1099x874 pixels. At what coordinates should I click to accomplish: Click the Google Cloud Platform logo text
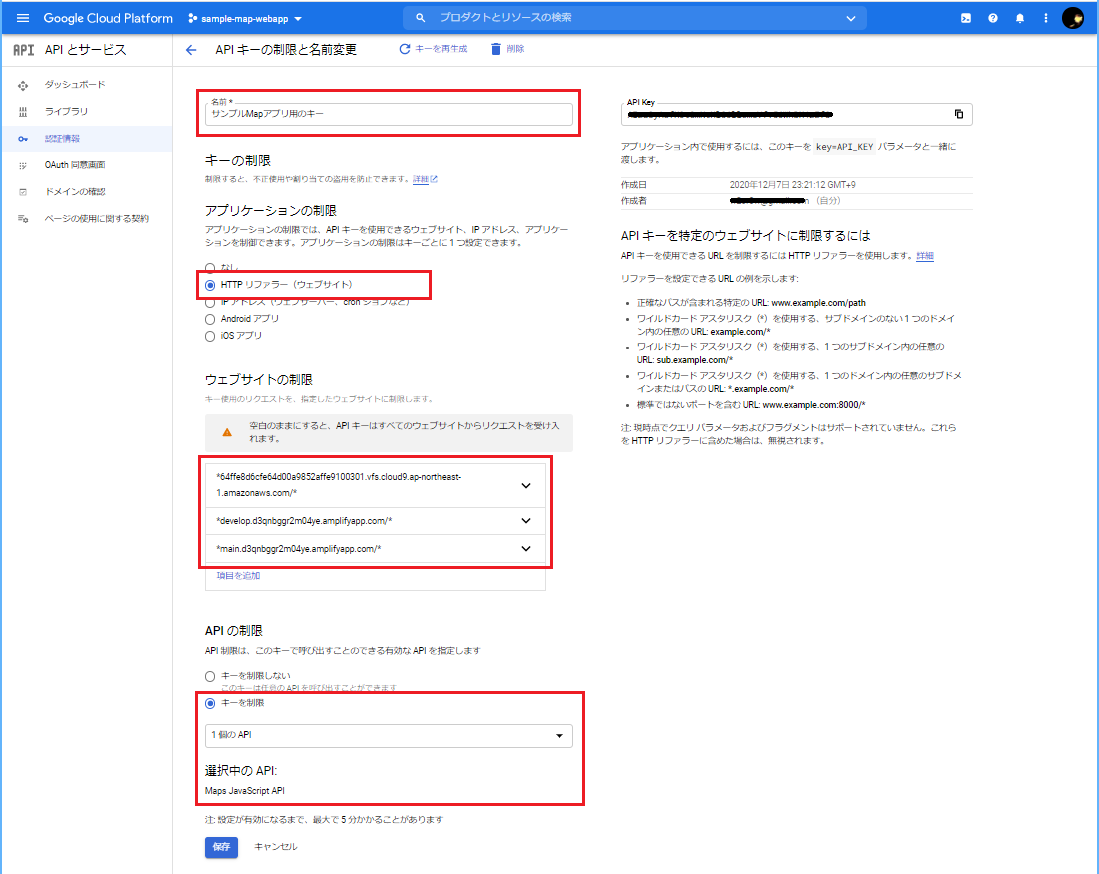[108, 18]
